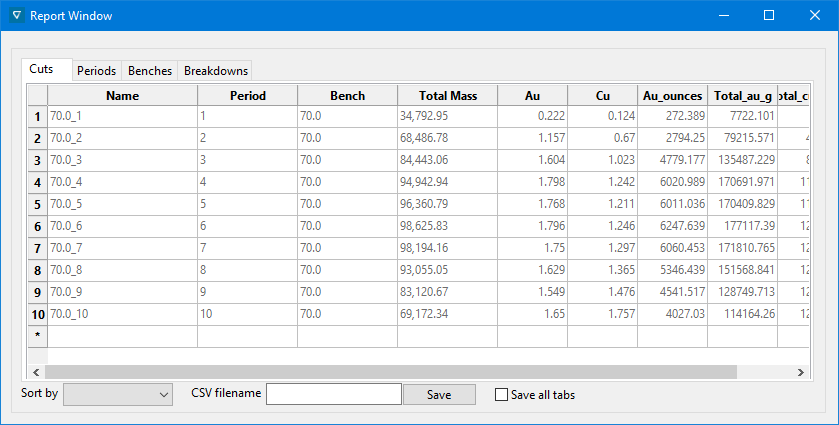
Task: Maximize the Report Window
Action: click(x=769, y=16)
